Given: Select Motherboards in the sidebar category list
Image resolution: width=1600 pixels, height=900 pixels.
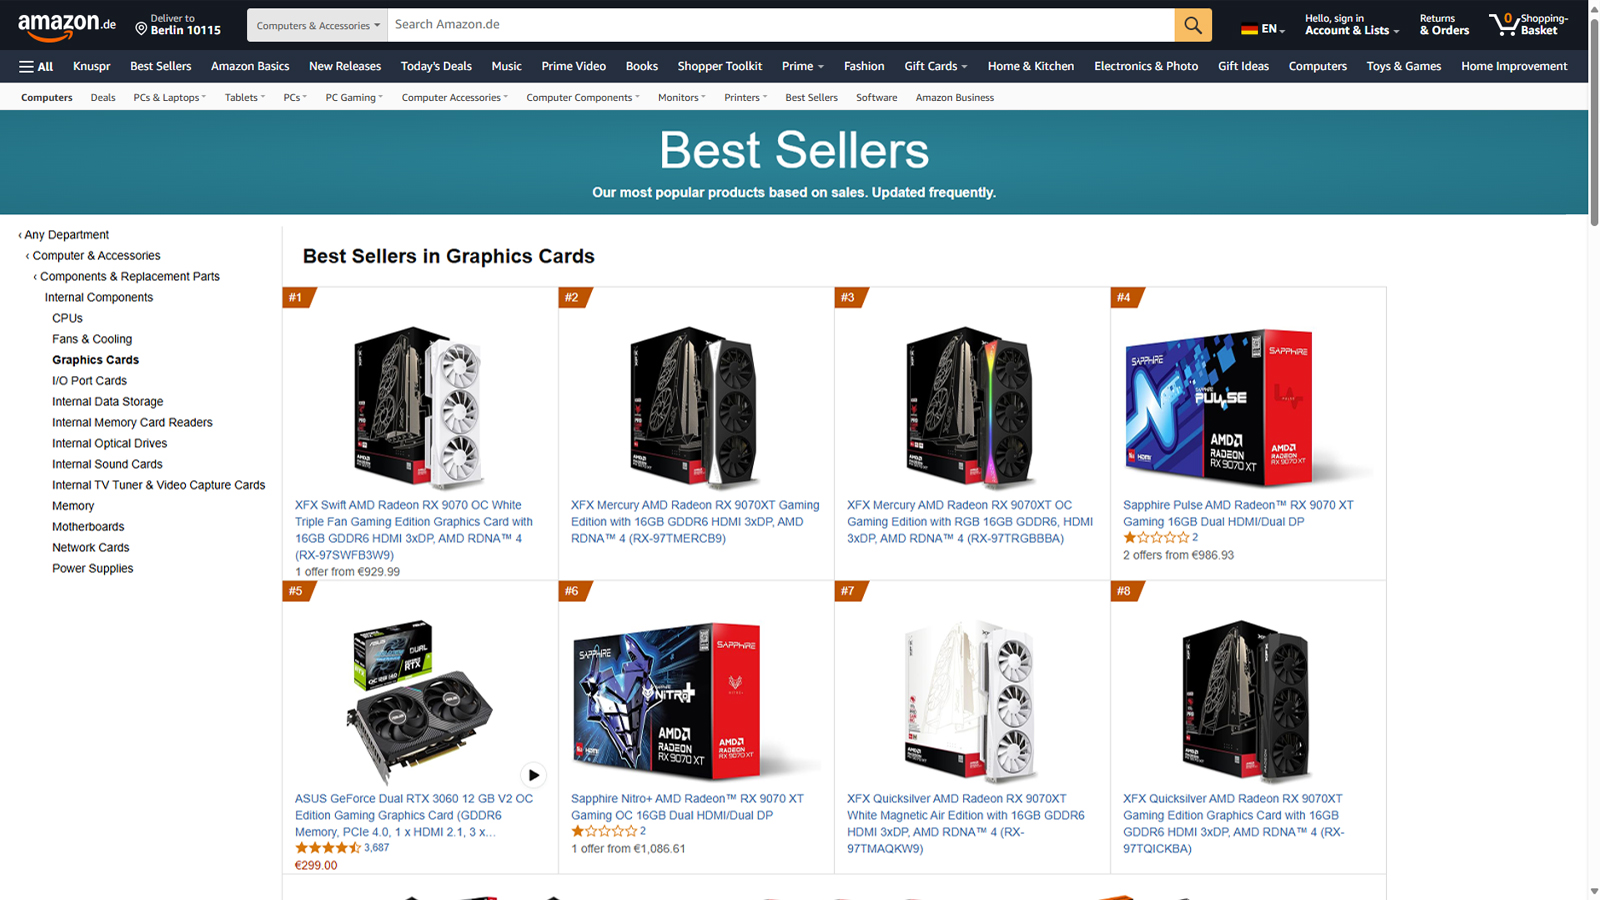Looking at the screenshot, I should pos(88,527).
